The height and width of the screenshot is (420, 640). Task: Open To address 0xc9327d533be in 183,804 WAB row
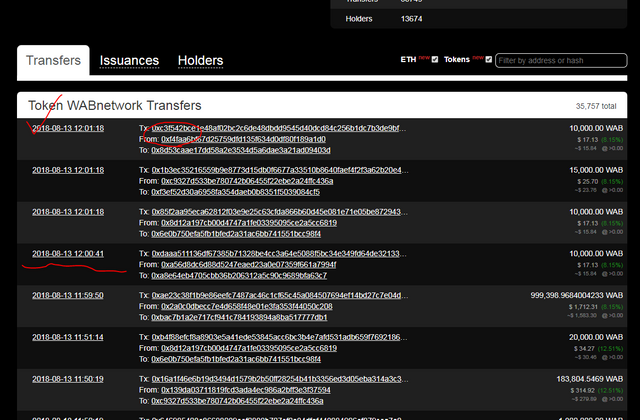coord(237,401)
